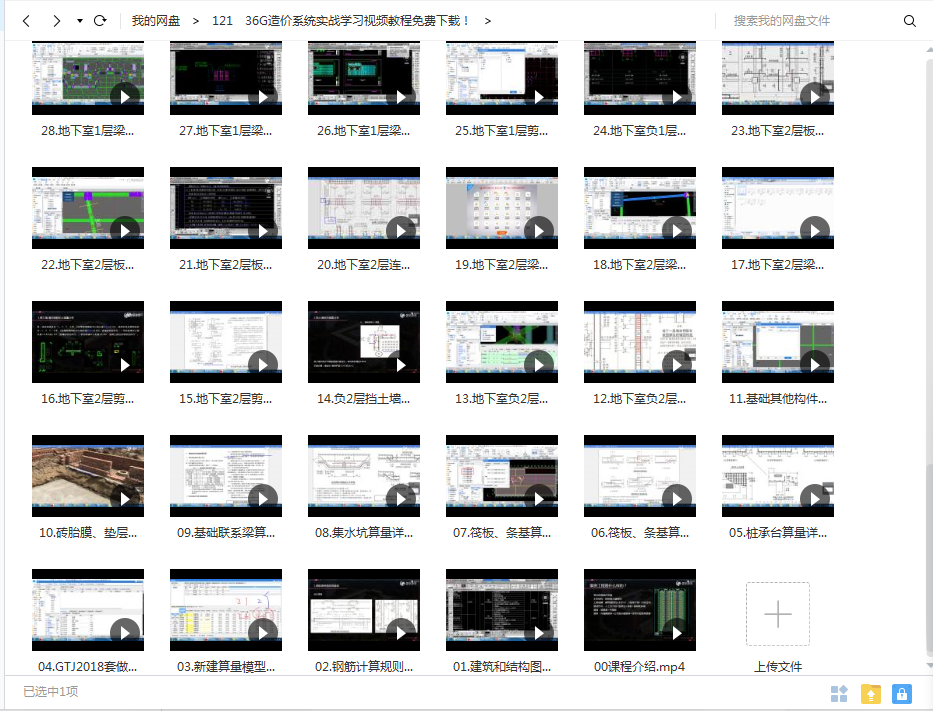Select the 14.负2层挡土墙 video

[x=364, y=342]
